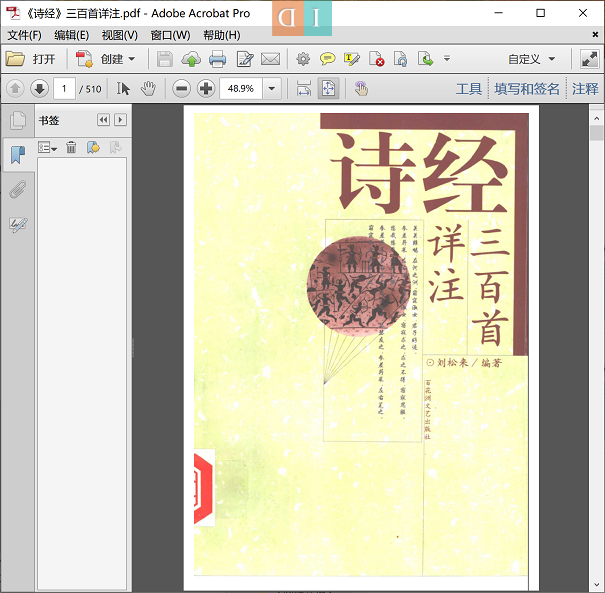This screenshot has height=593, width=605.
Task: Toggle fit width scrolling mode
Action: pos(304,89)
